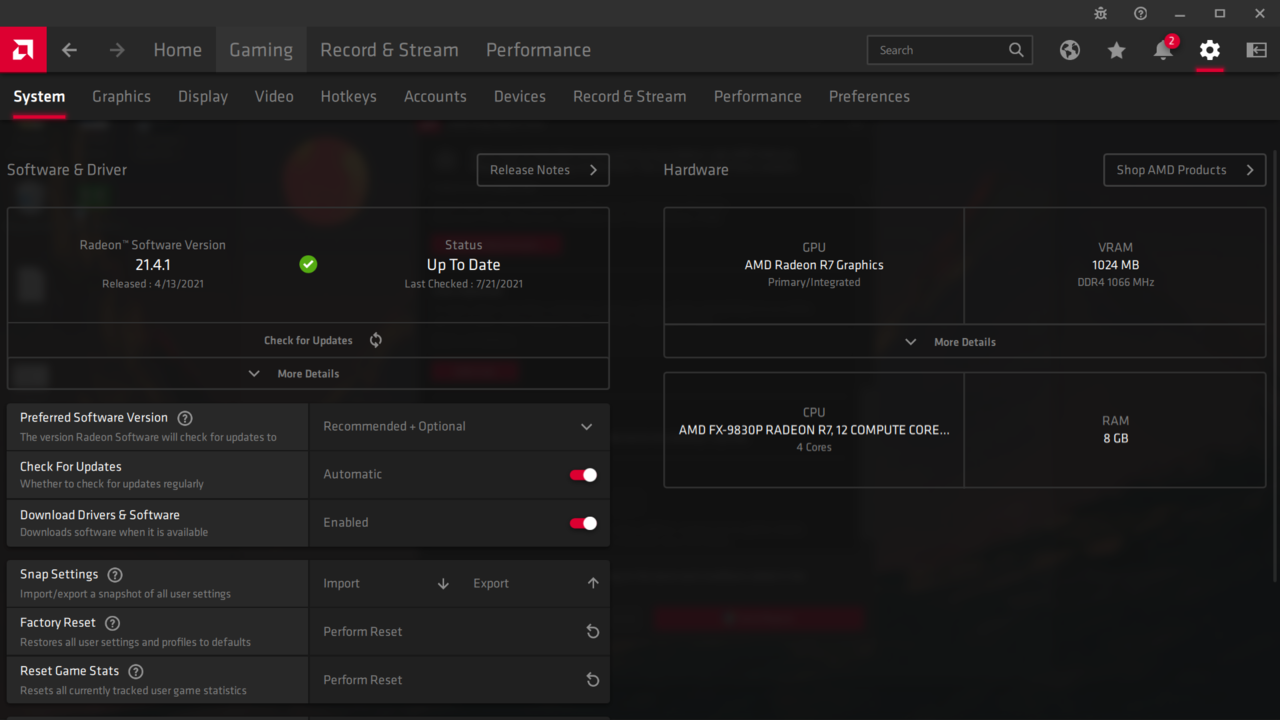Screen dimensions: 1280x720
Task: Select the Record & Stream settings sub-tab
Action: pyautogui.click(x=629, y=96)
